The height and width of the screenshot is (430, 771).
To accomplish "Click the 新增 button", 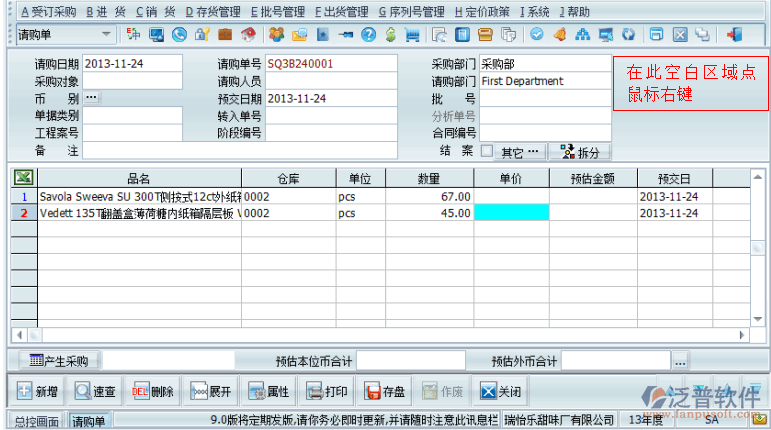I will [37, 391].
